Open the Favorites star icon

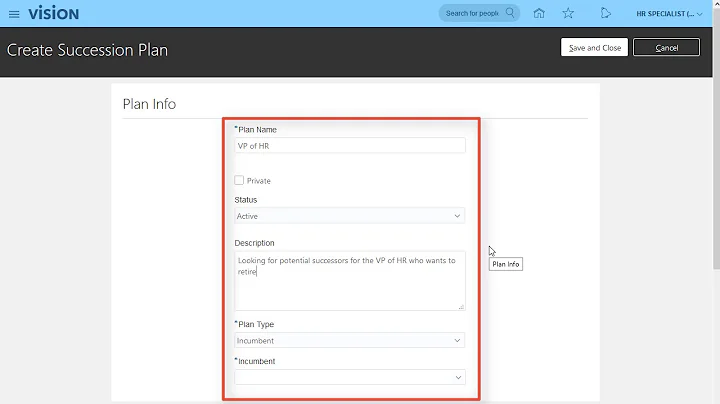568,13
